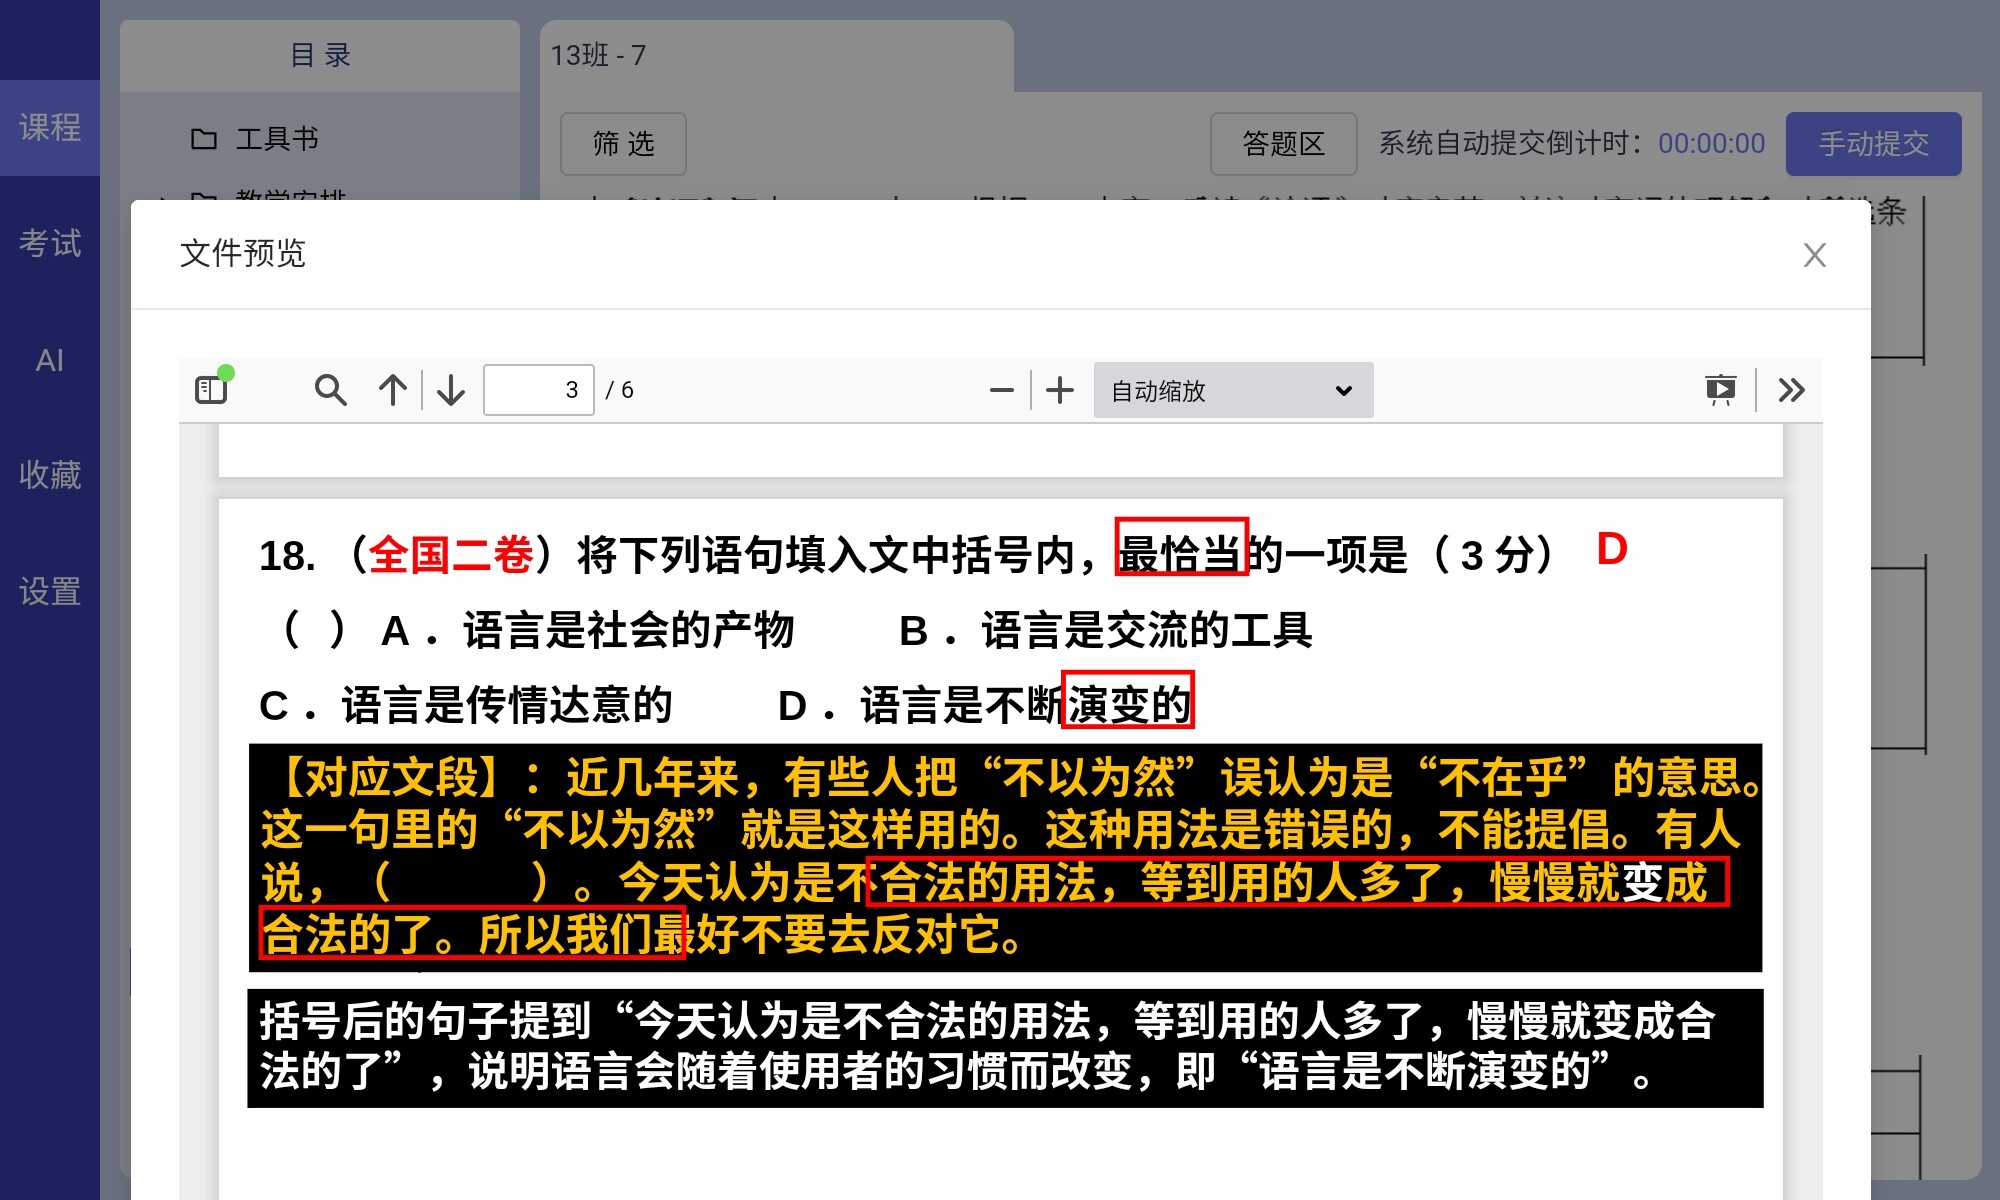This screenshot has width=2000, height=1200.
Task: Open the 课程 sidebar item
Action: pyautogui.click(x=50, y=128)
